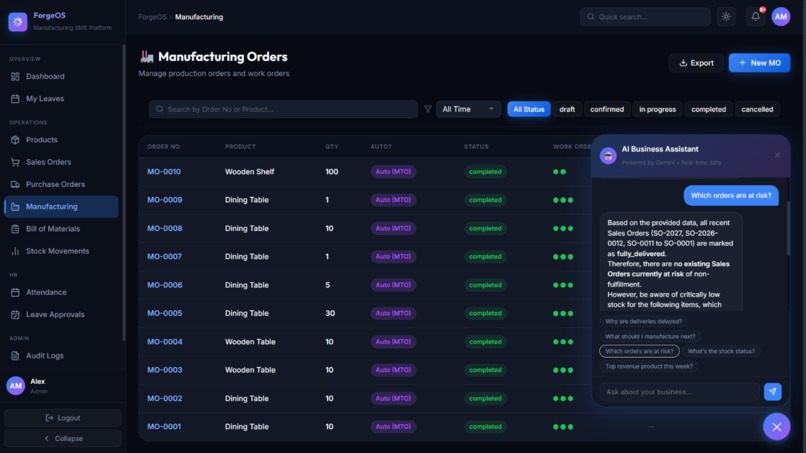Screen dimensions: 806x453
Task: Choose 'Which orders are at risk?' suggestion chip
Action: pyautogui.click(x=639, y=351)
